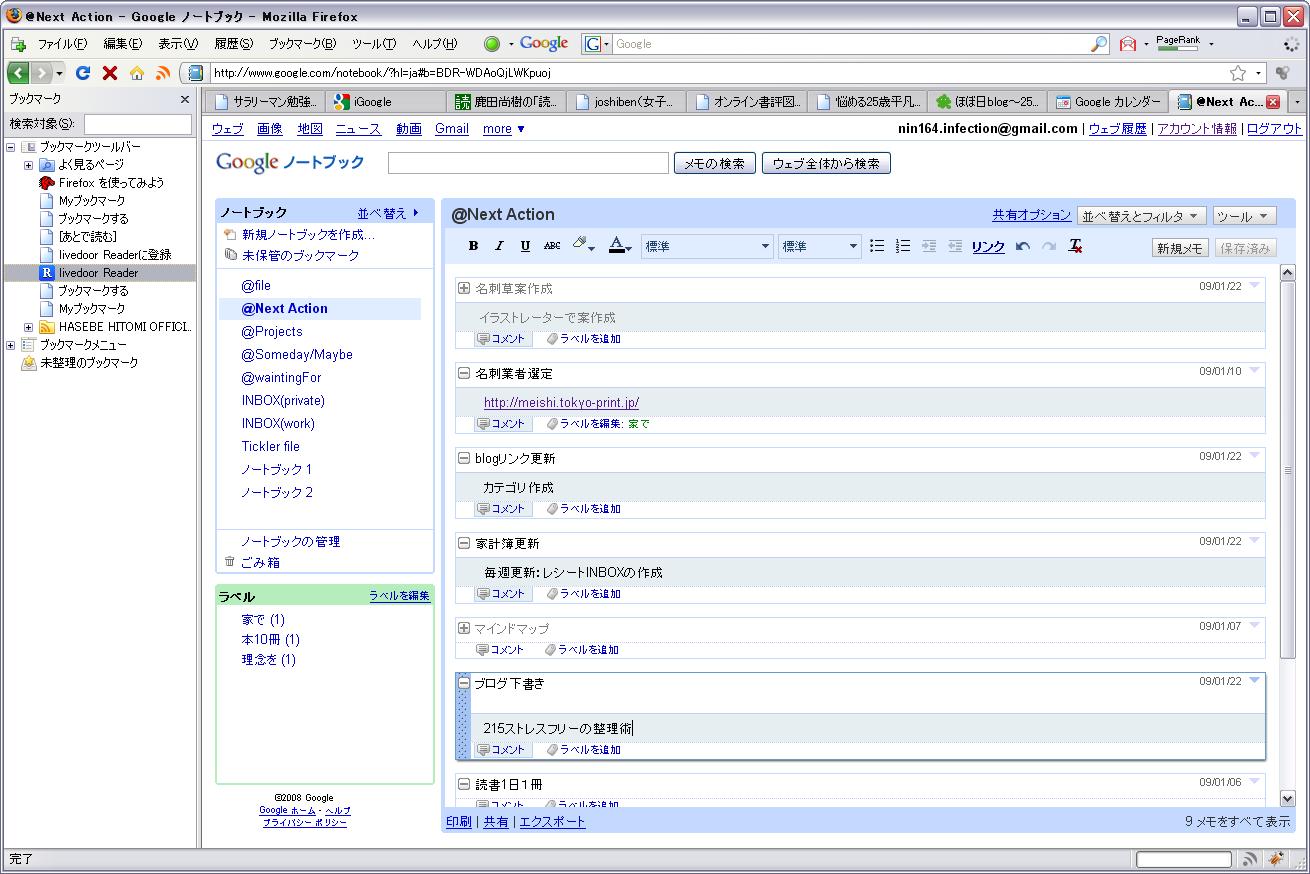Click the new notebook icon beside 新規ノートブックを作成

point(231,235)
